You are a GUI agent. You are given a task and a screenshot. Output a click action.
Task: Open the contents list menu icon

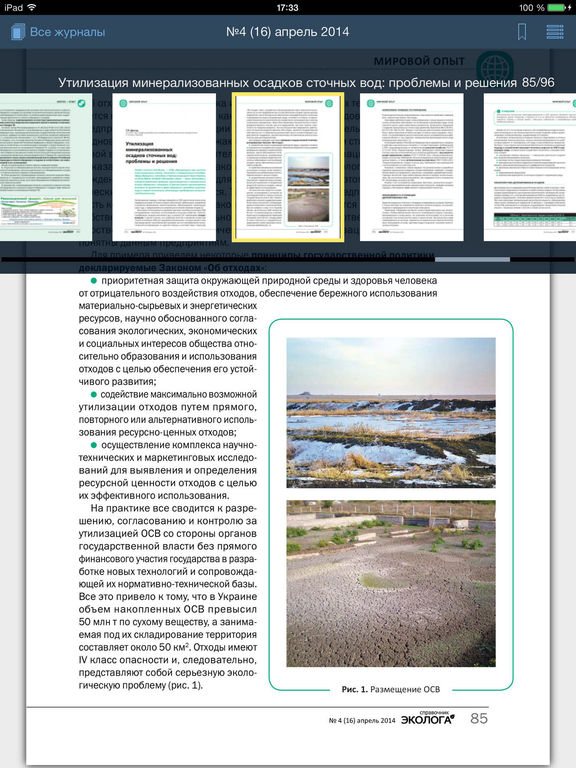tap(555, 32)
